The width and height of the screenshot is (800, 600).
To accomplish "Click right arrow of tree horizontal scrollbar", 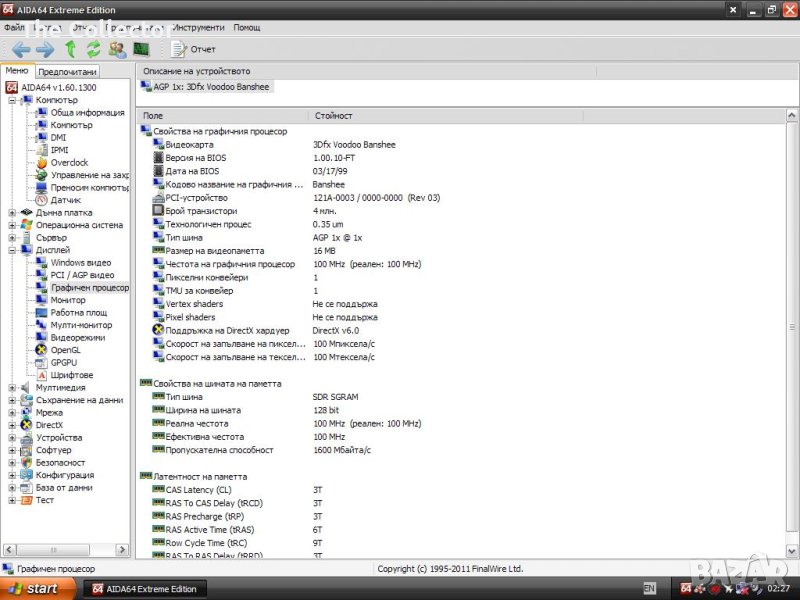I will tap(123, 550).
